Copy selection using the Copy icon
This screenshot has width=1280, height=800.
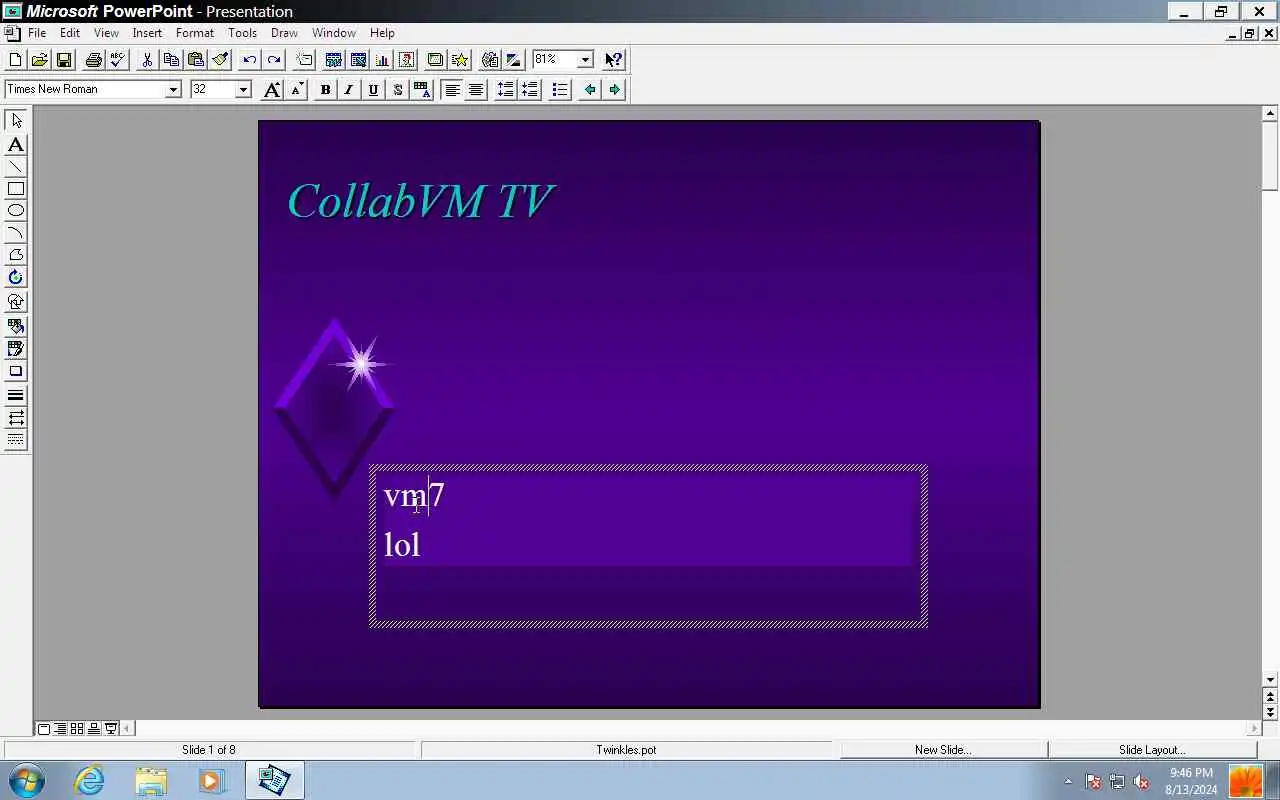point(171,60)
